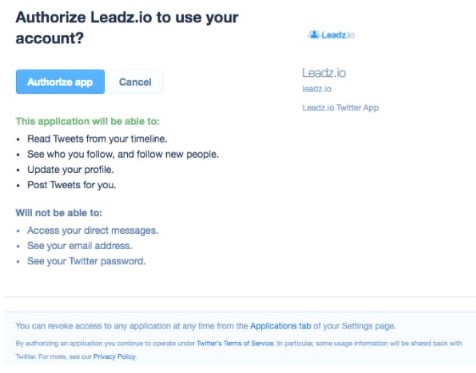Open the Privacy Policy link
This screenshot has width=476, height=373.
tap(114, 356)
